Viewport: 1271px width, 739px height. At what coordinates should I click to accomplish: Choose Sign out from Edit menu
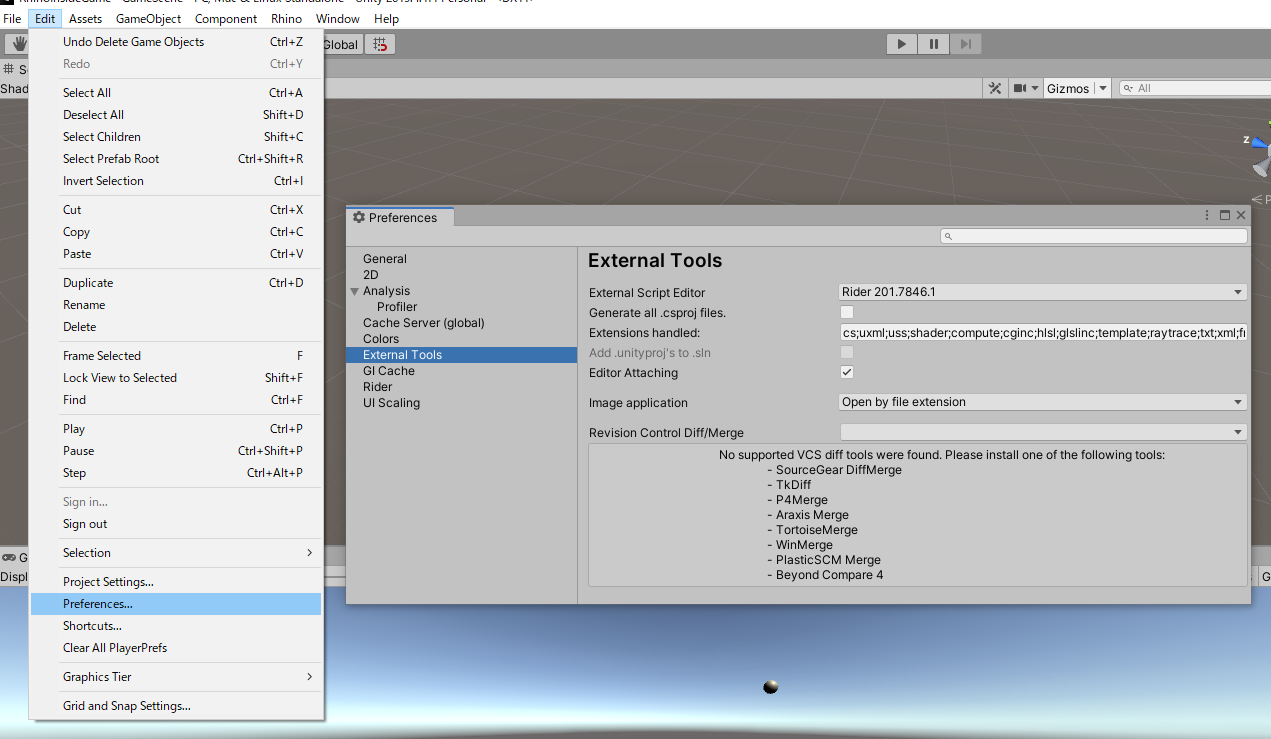tap(176, 524)
